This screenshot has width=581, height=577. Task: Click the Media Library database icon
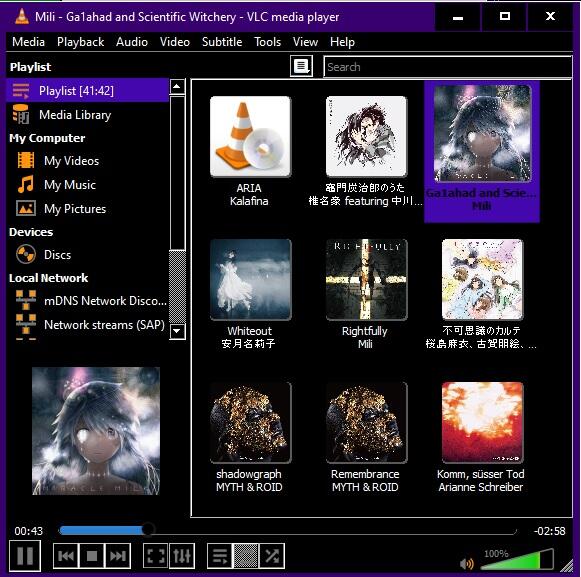click(21, 114)
